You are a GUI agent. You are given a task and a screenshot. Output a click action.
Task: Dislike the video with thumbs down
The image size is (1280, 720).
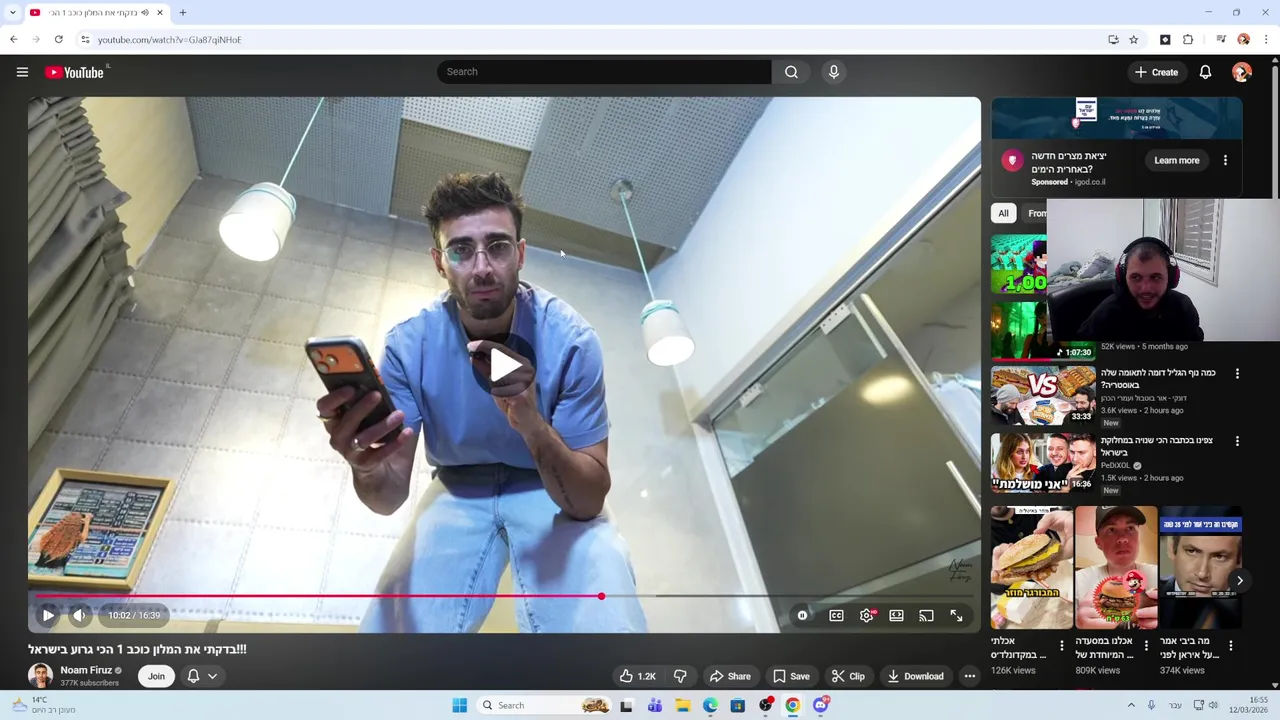click(x=680, y=676)
